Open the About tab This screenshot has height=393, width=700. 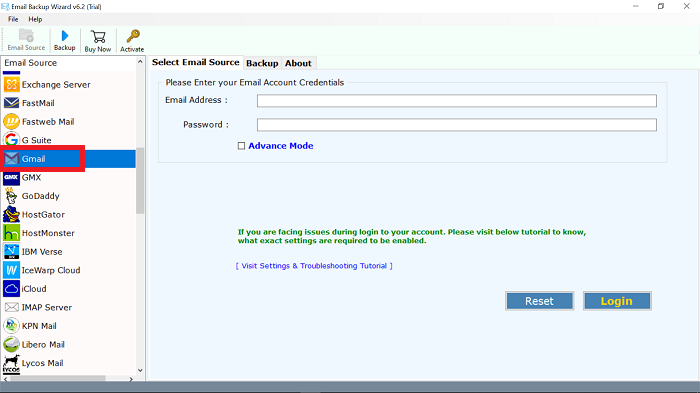tap(298, 63)
